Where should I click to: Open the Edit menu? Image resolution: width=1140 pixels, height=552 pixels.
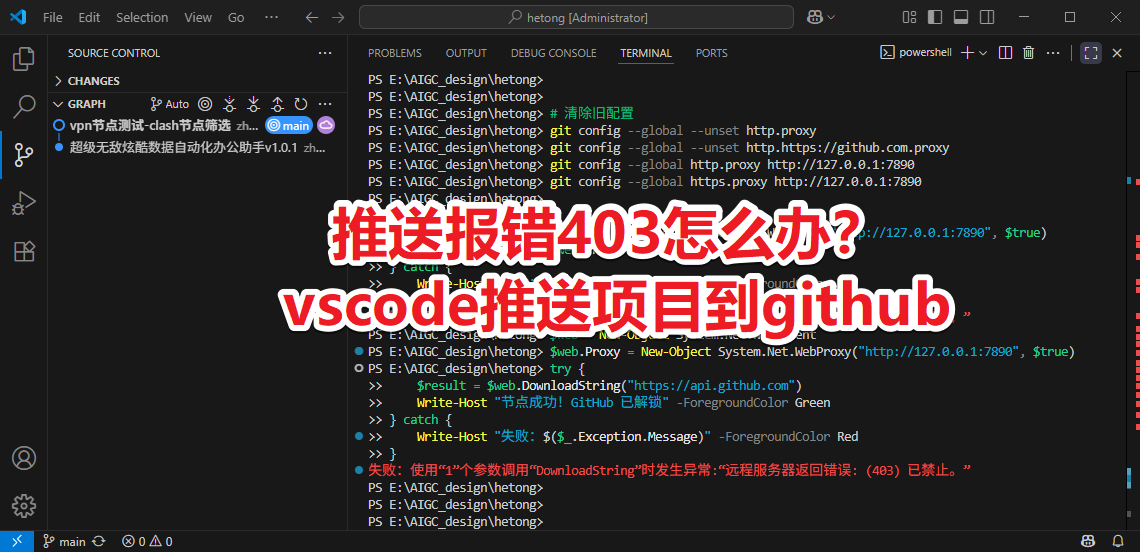[89, 17]
